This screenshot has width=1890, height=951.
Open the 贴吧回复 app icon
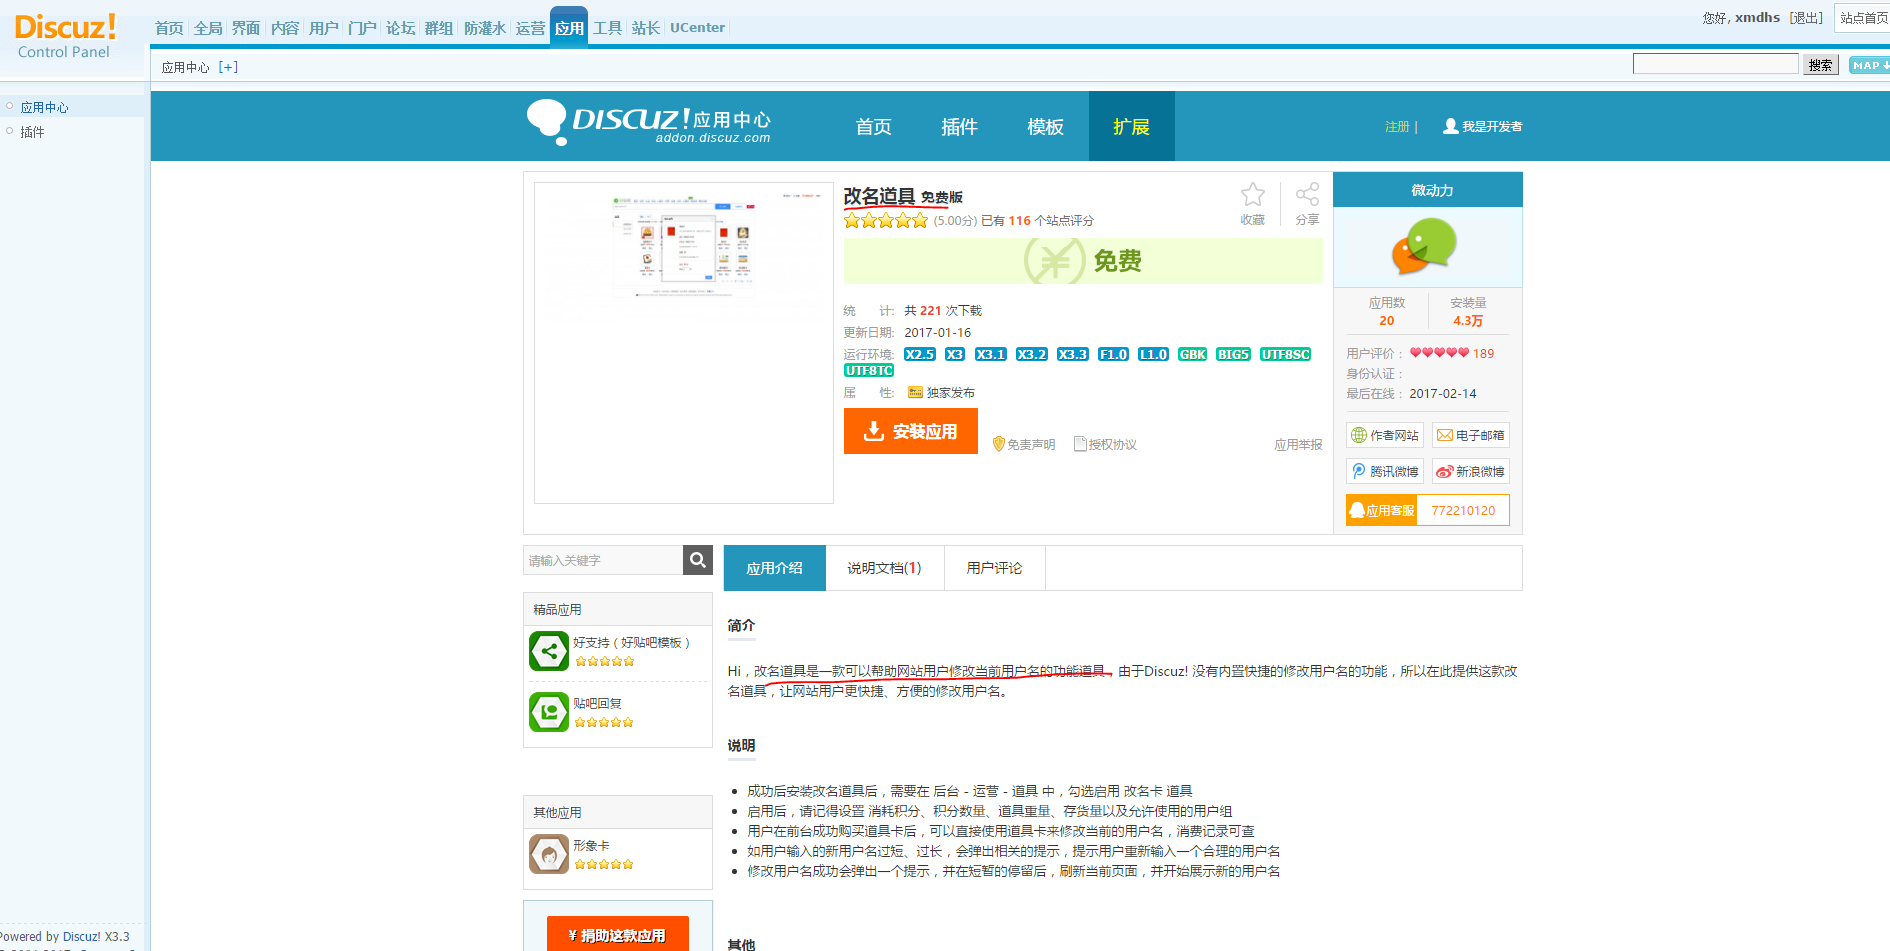tap(549, 712)
